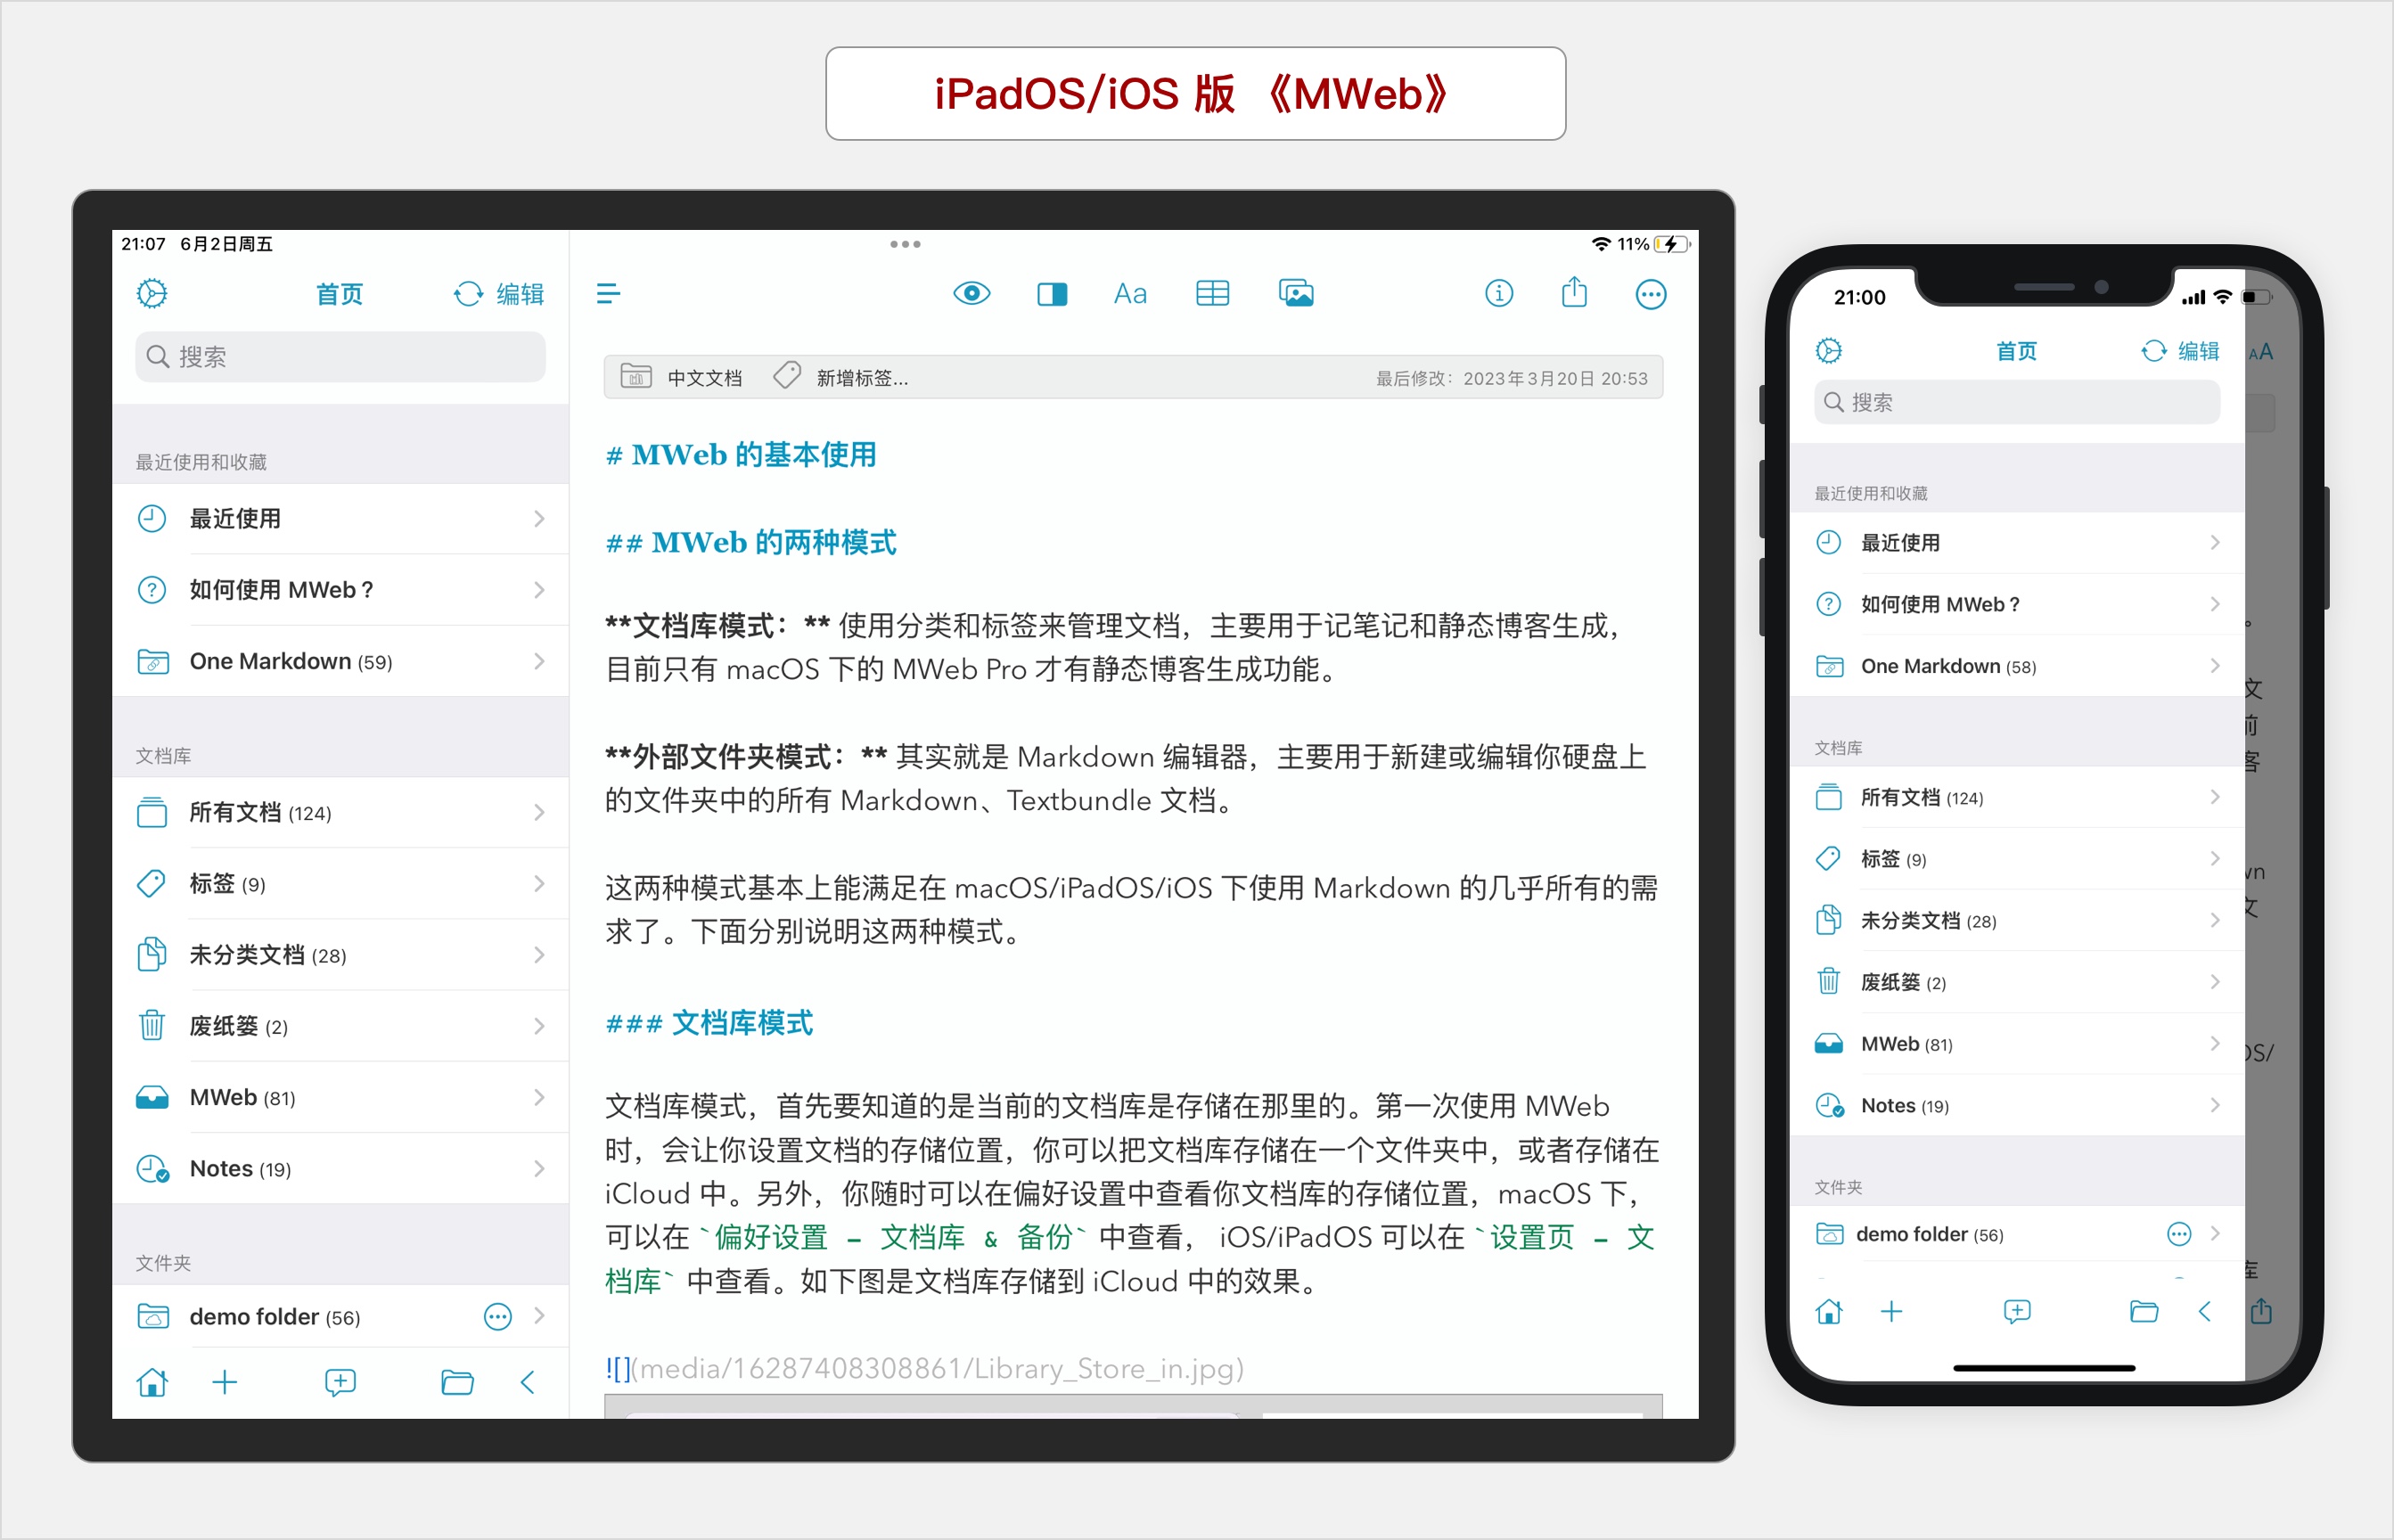Expand chevron of demo folder on iPad

click(x=539, y=1315)
